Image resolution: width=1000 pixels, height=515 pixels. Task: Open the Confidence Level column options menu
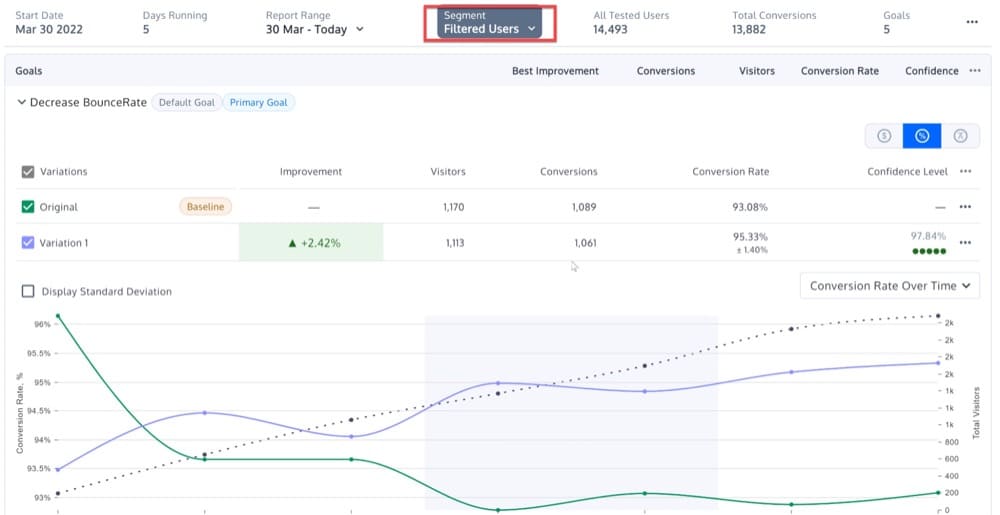tap(965, 171)
